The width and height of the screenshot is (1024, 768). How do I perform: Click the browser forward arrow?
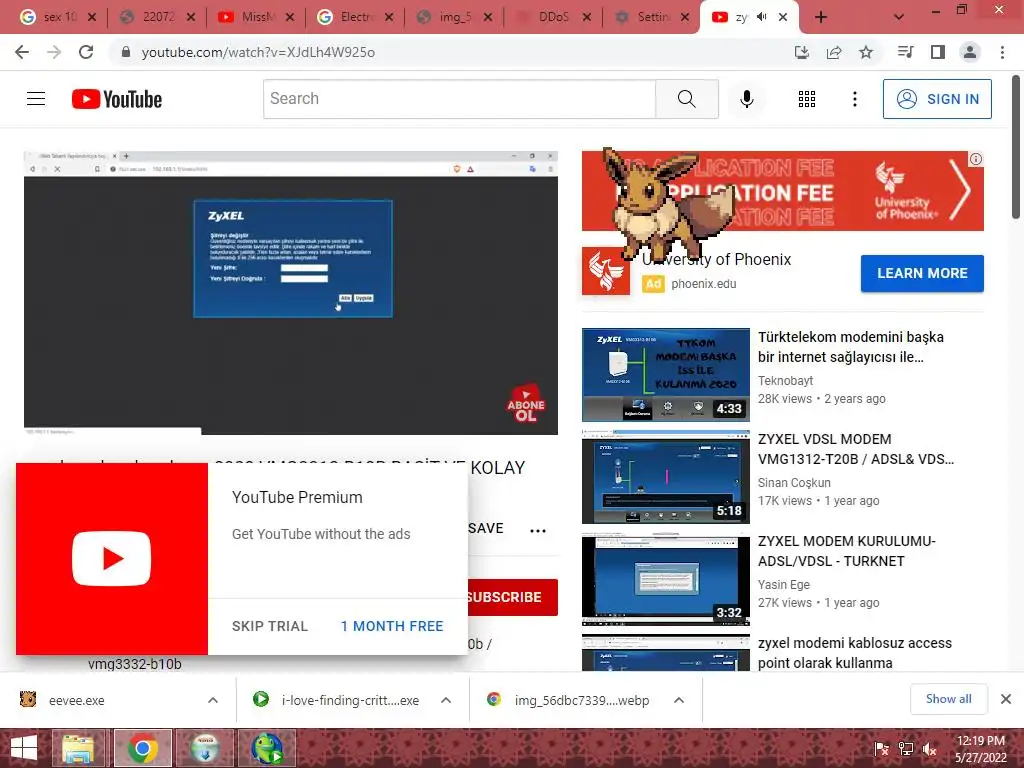click(x=54, y=52)
